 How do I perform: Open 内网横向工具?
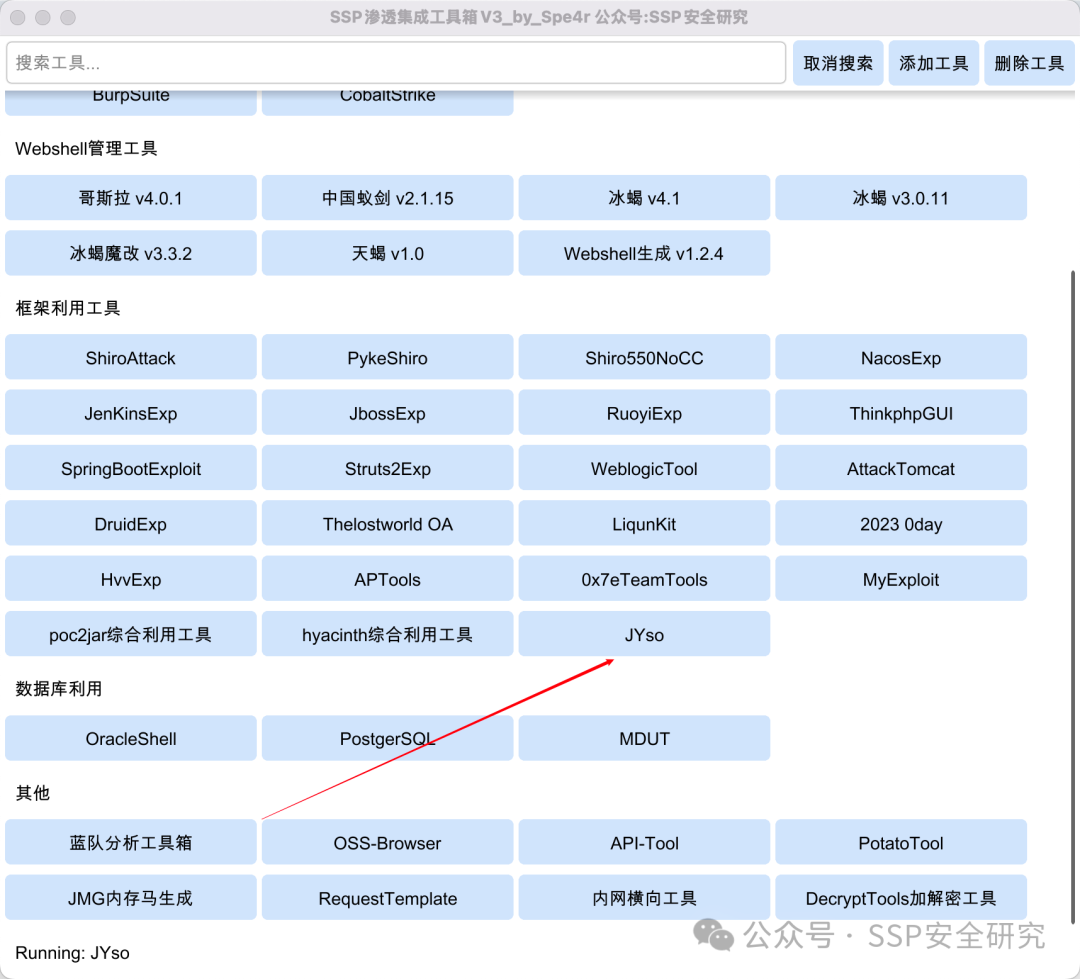click(644, 898)
